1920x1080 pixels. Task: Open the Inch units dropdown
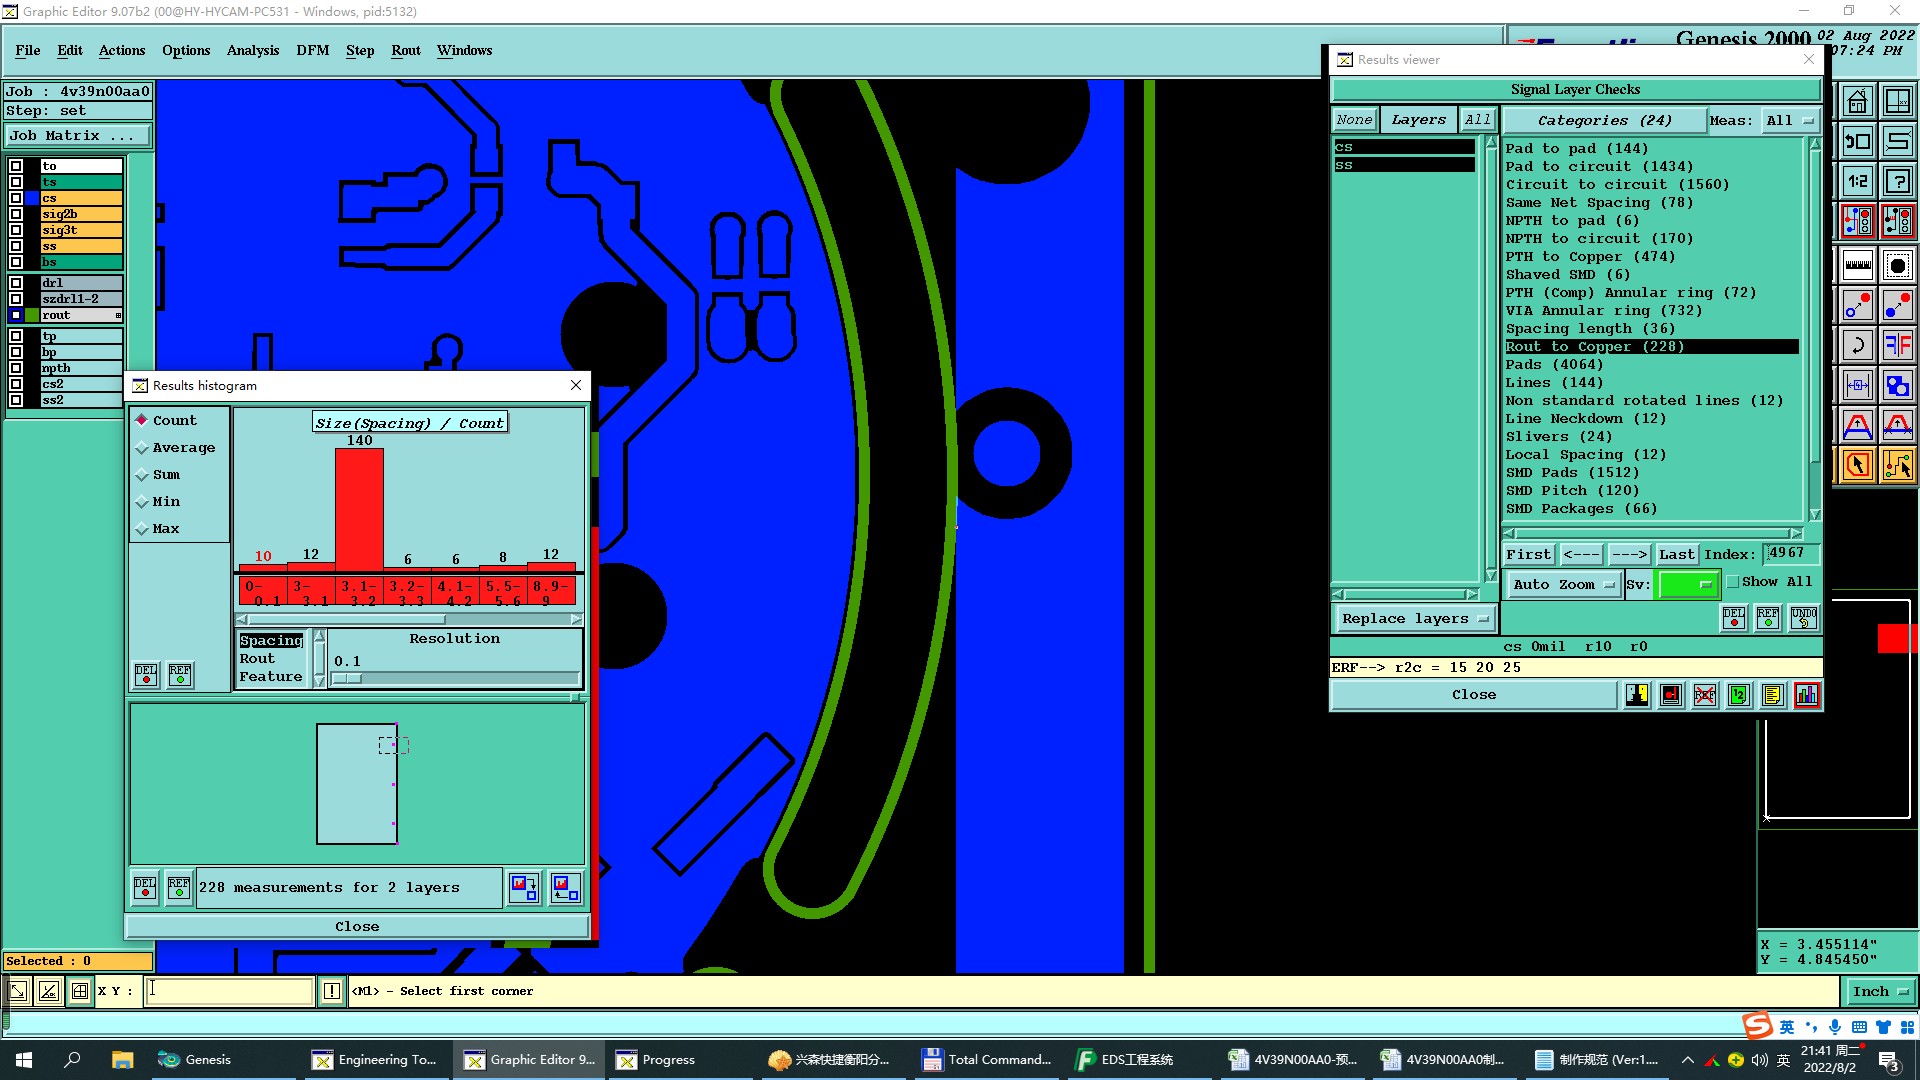tap(1880, 992)
